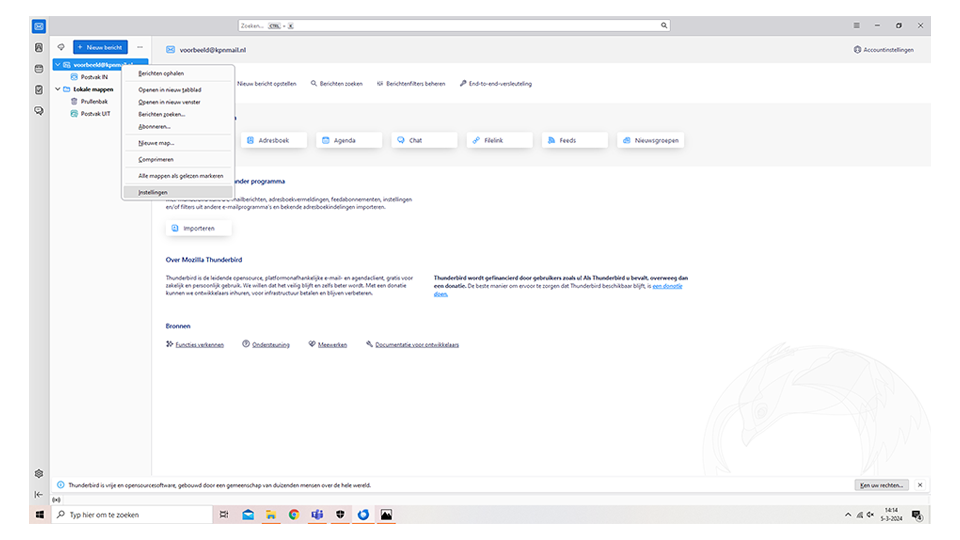The height and width of the screenshot is (540, 960).
Task: Open Task View in taskbar
Action: click(224, 515)
